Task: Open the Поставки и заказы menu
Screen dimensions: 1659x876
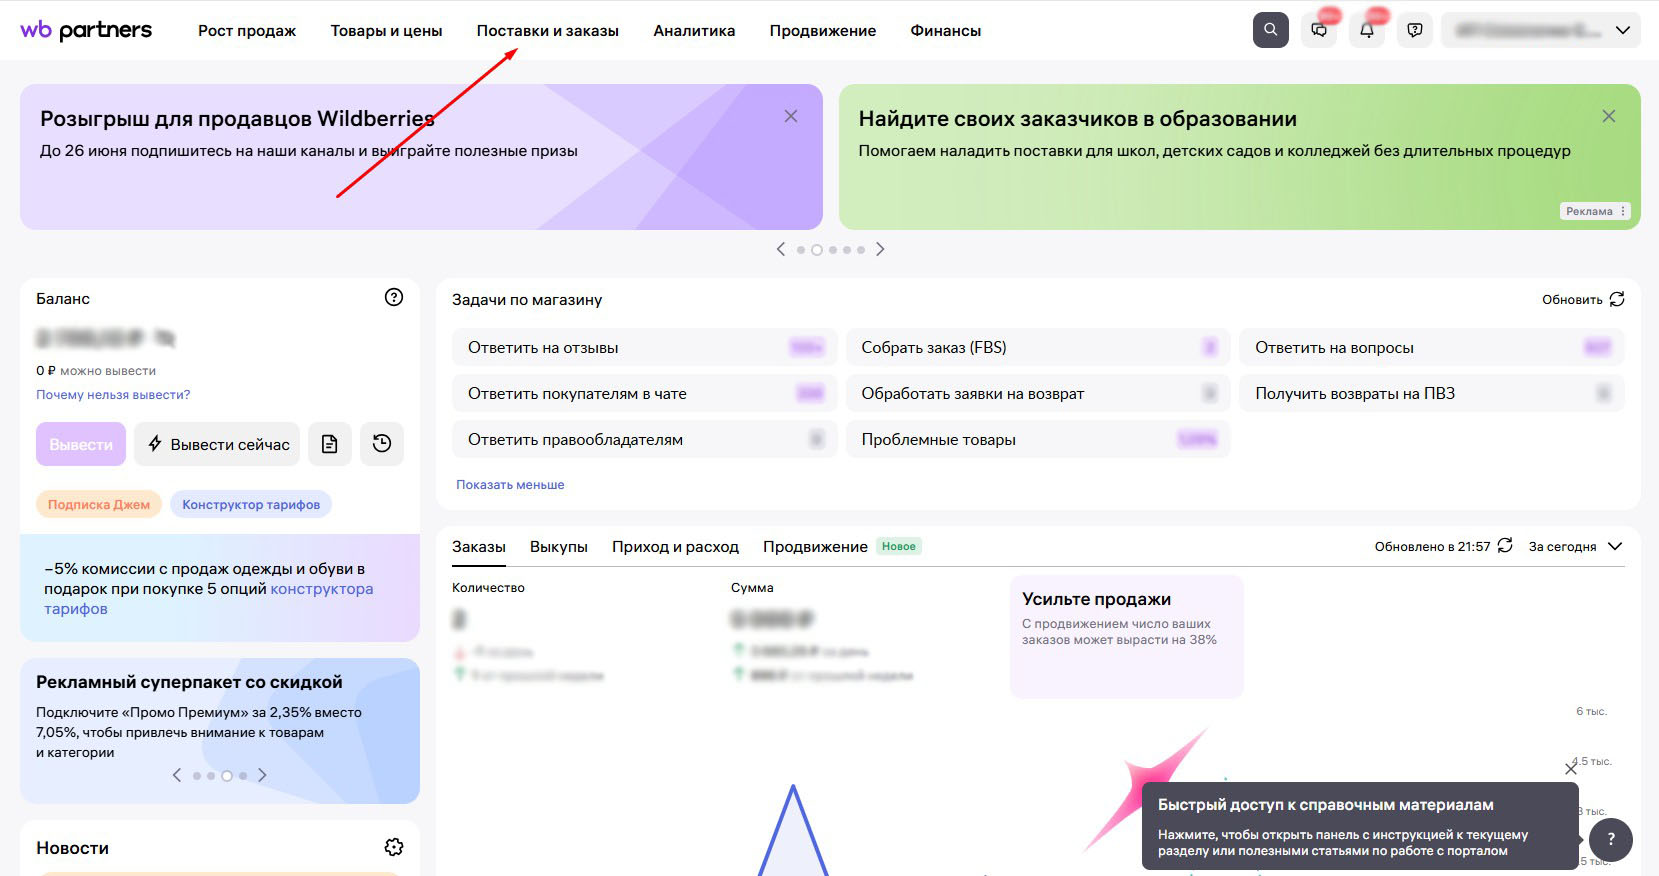Action: 547,30
